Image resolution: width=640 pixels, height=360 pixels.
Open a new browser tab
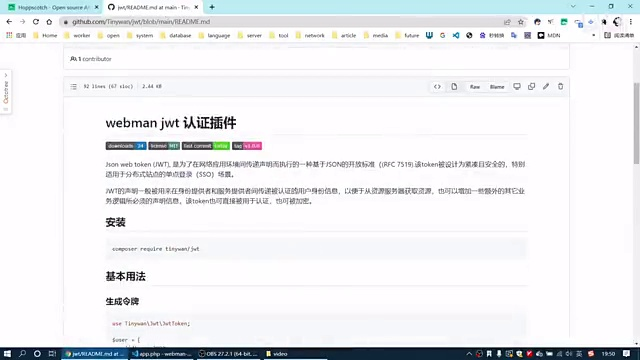pyautogui.click(x=212, y=7)
